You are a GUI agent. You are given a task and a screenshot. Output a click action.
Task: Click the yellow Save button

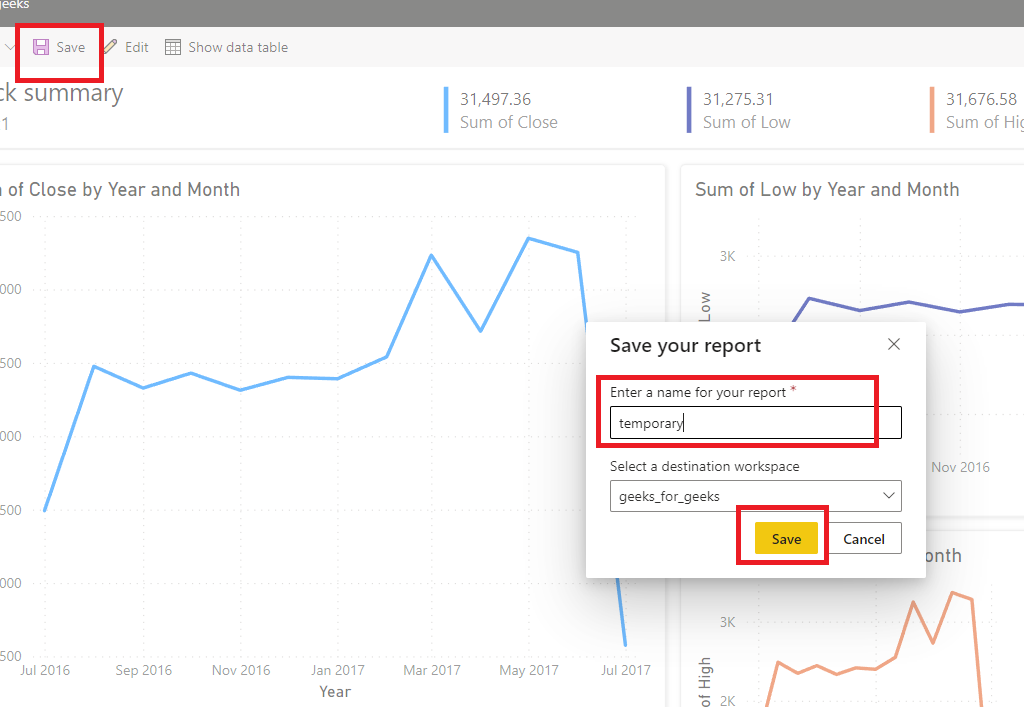786,539
